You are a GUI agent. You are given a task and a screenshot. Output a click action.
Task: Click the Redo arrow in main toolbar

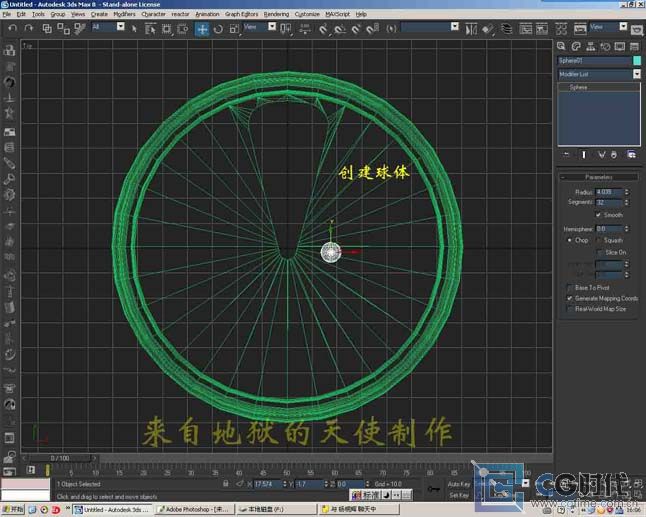click(x=28, y=28)
